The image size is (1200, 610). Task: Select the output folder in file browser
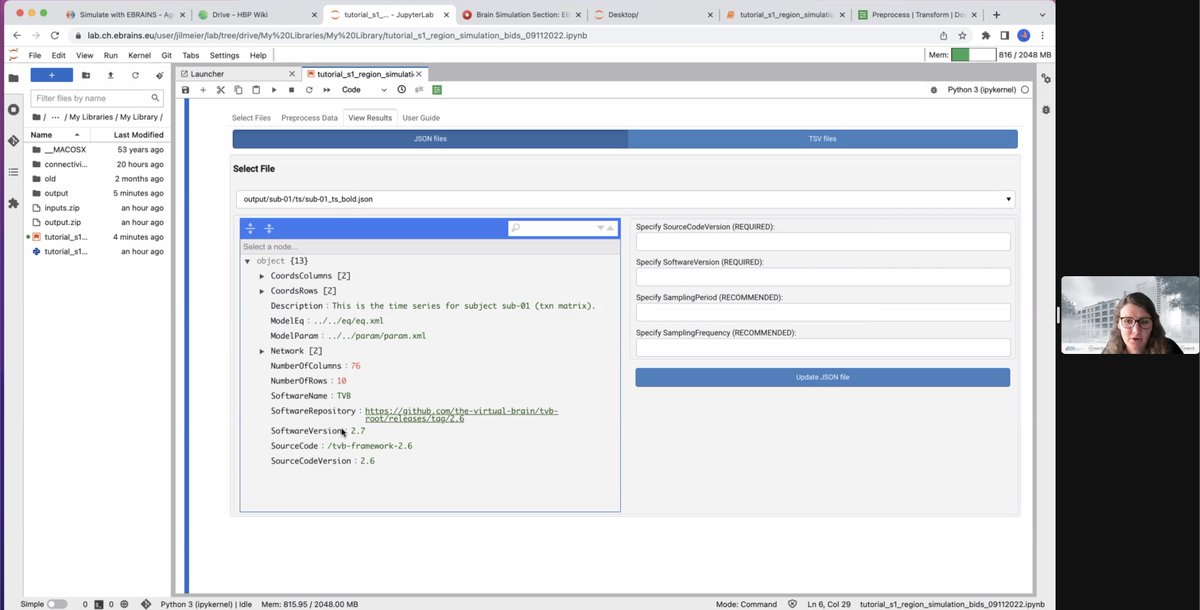coord(96,193)
